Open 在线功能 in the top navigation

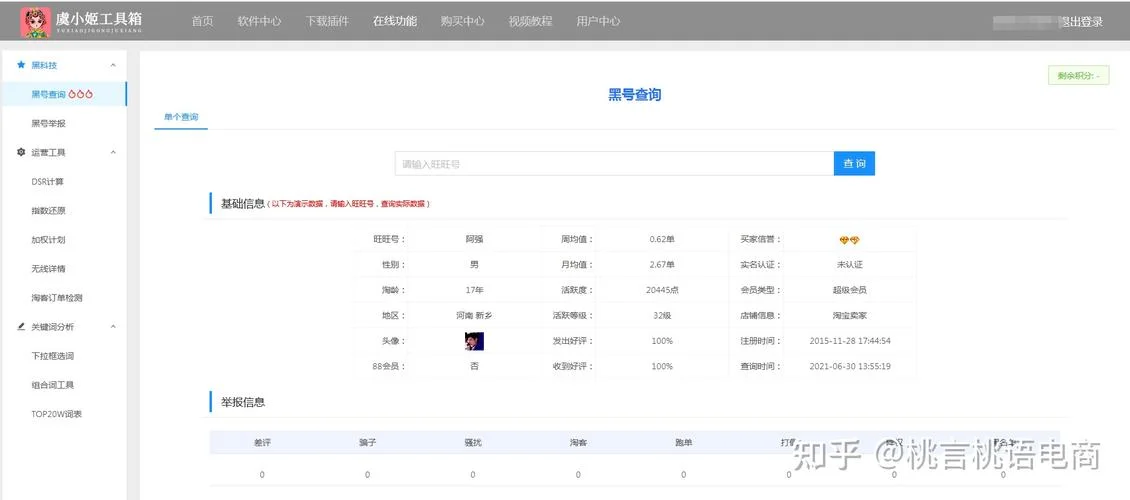point(395,21)
